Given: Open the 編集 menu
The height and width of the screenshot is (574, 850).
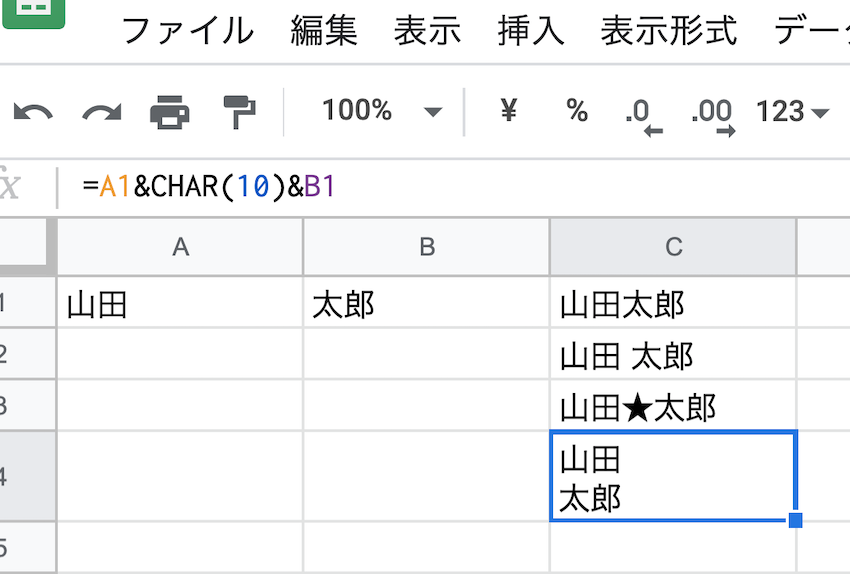Looking at the screenshot, I should click(324, 31).
